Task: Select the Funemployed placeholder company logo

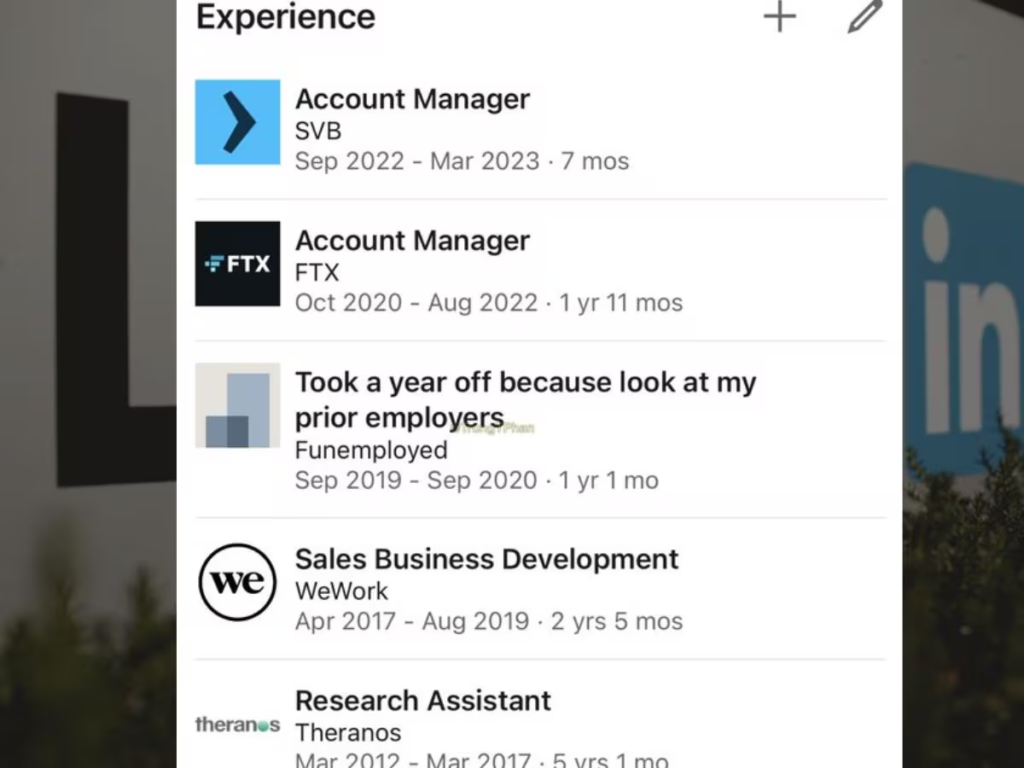Action: click(237, 405)
